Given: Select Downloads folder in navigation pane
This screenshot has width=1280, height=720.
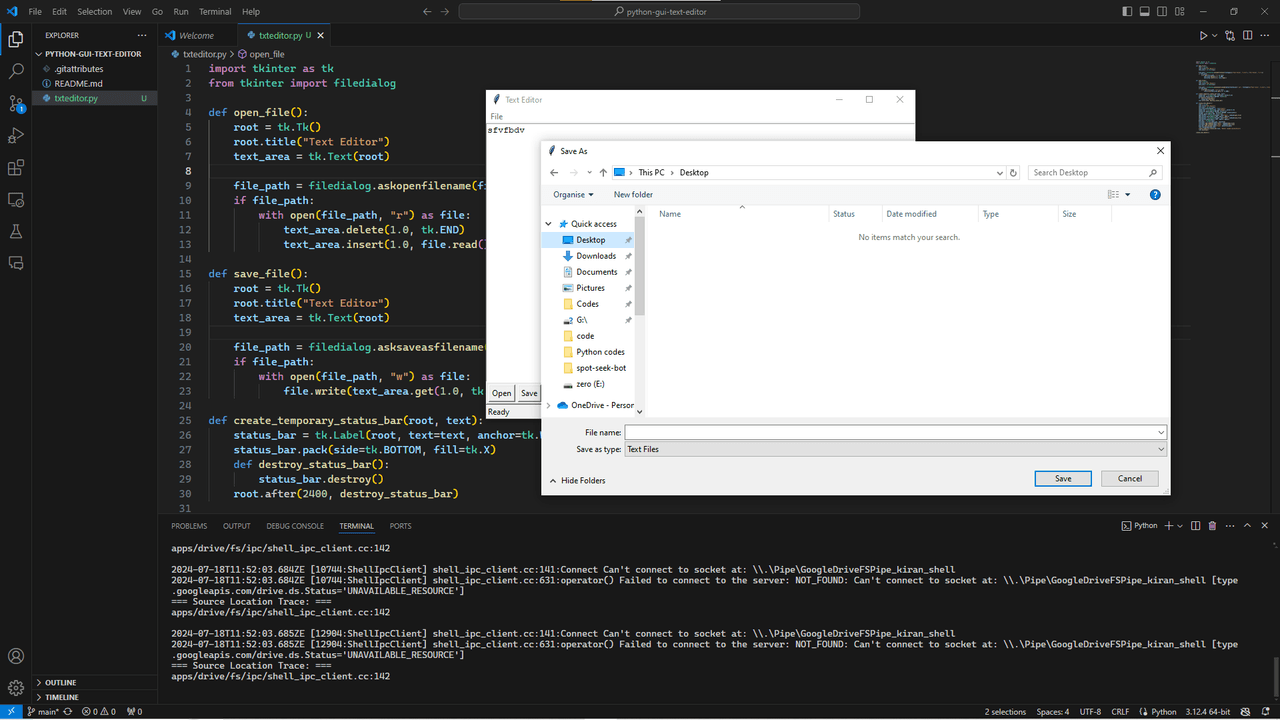Looking at the screenshot, I should point(596,256).
